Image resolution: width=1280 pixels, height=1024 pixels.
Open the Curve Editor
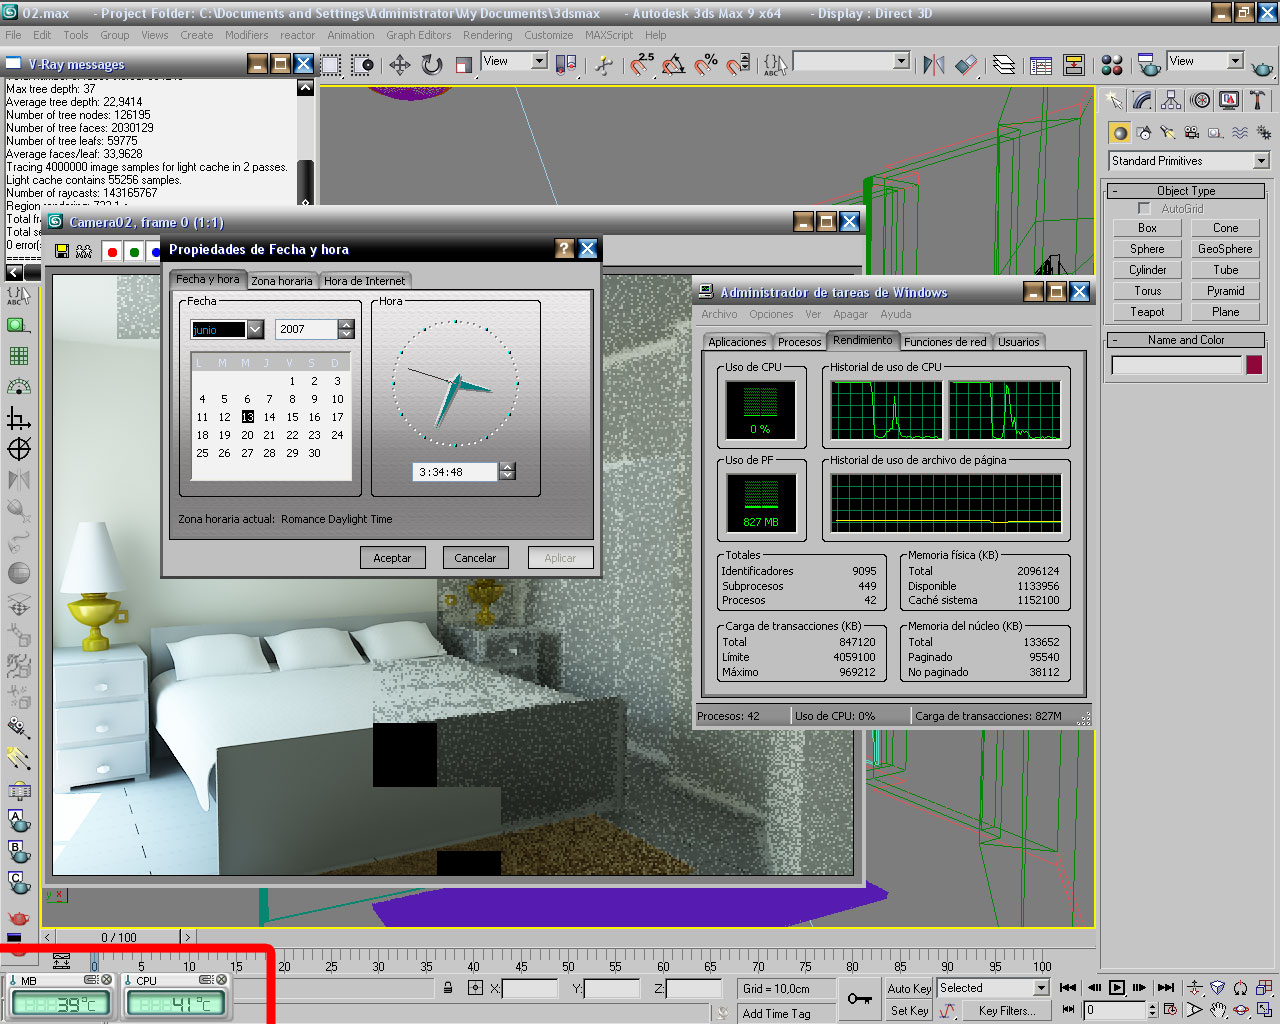point(1041,65)
